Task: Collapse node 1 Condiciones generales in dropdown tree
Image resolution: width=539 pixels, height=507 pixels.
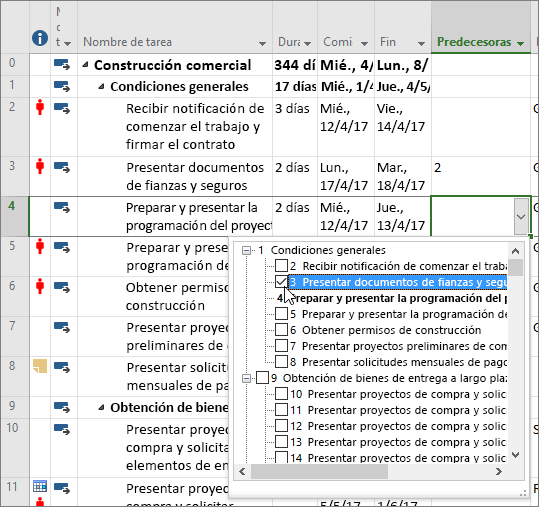Action: [246, 250]
